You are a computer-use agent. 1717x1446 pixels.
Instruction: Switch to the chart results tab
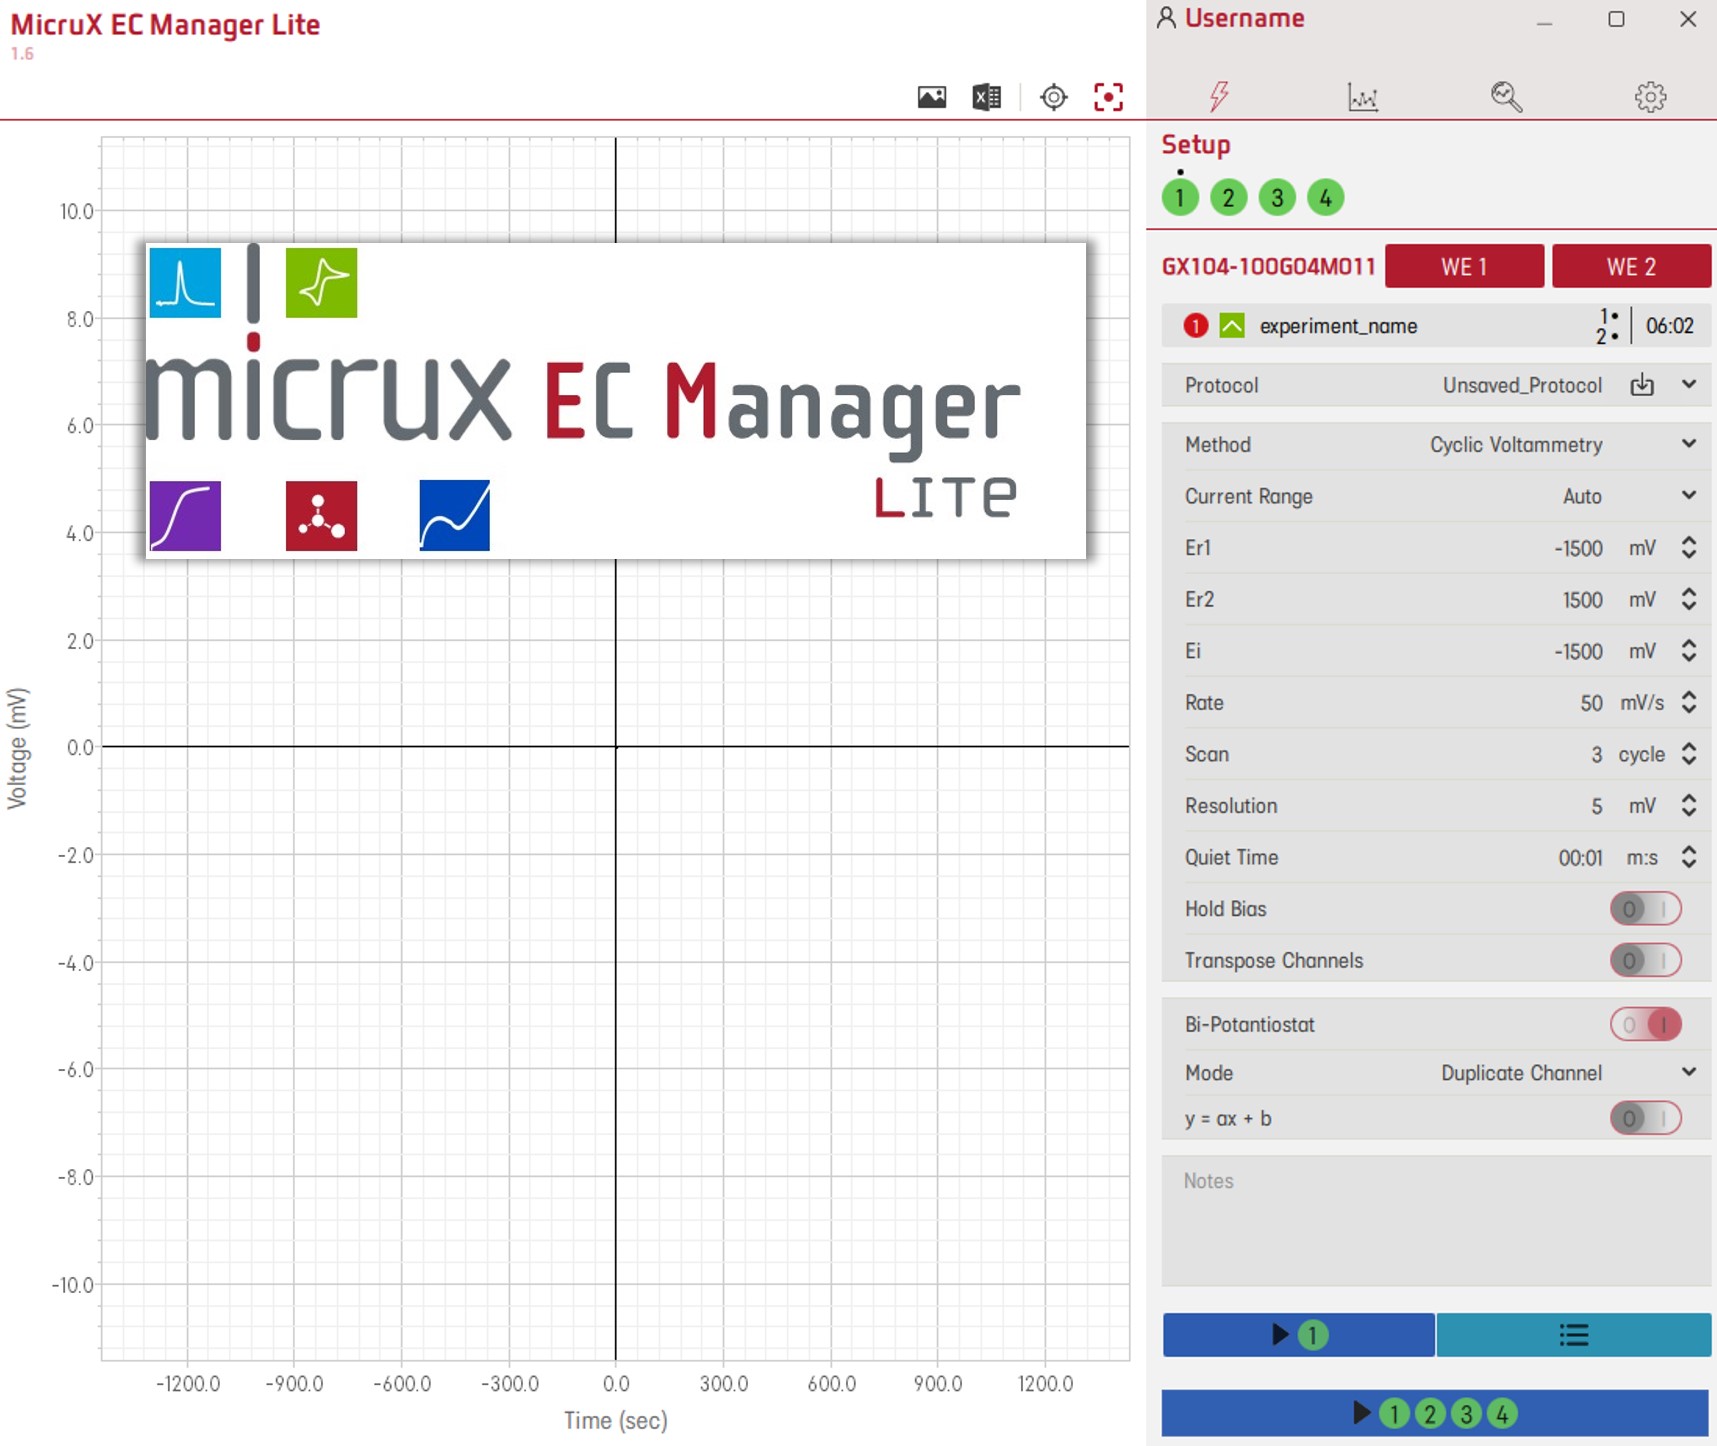(x=1362, y=97)
